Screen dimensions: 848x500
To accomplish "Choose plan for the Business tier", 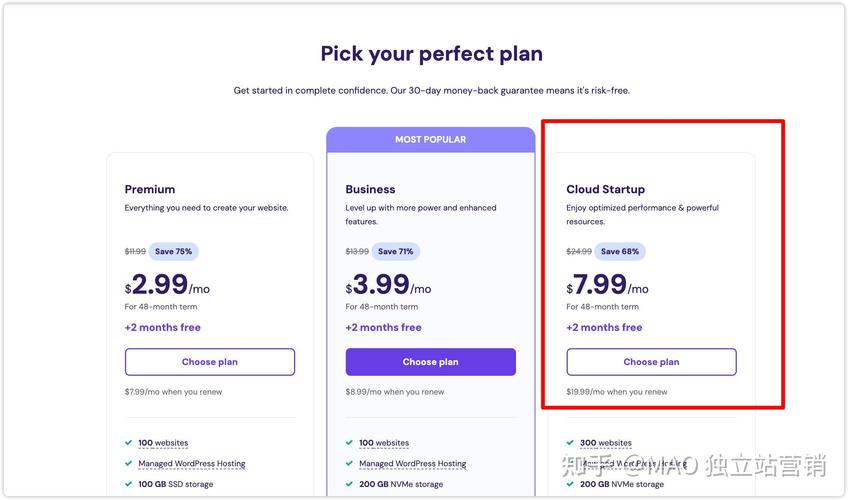I will [431, 362].
